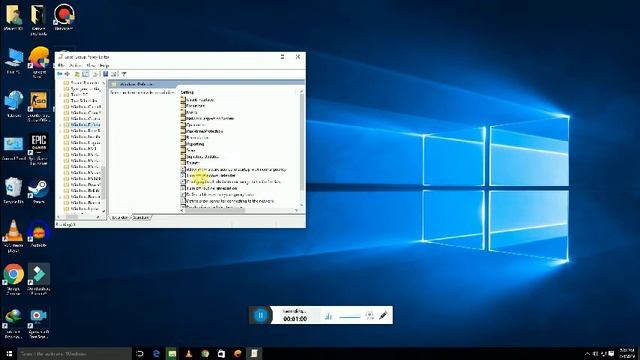Viewport: 640px width, 360px height.
Task: Open Apowersoft screen recorder desktop shortcut
Action: pos(39,323)
